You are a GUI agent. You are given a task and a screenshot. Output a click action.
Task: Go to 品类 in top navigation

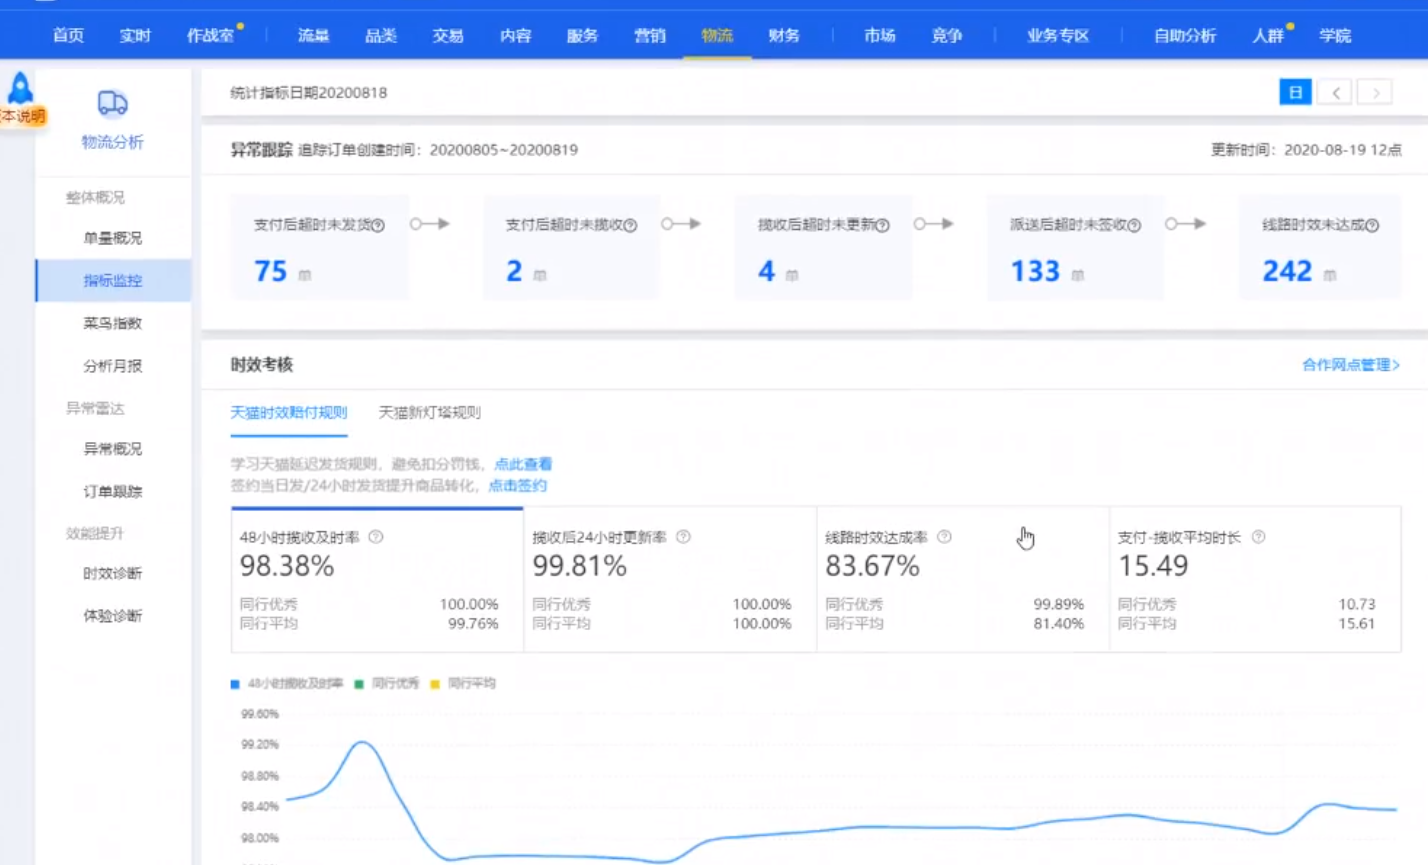381,36
